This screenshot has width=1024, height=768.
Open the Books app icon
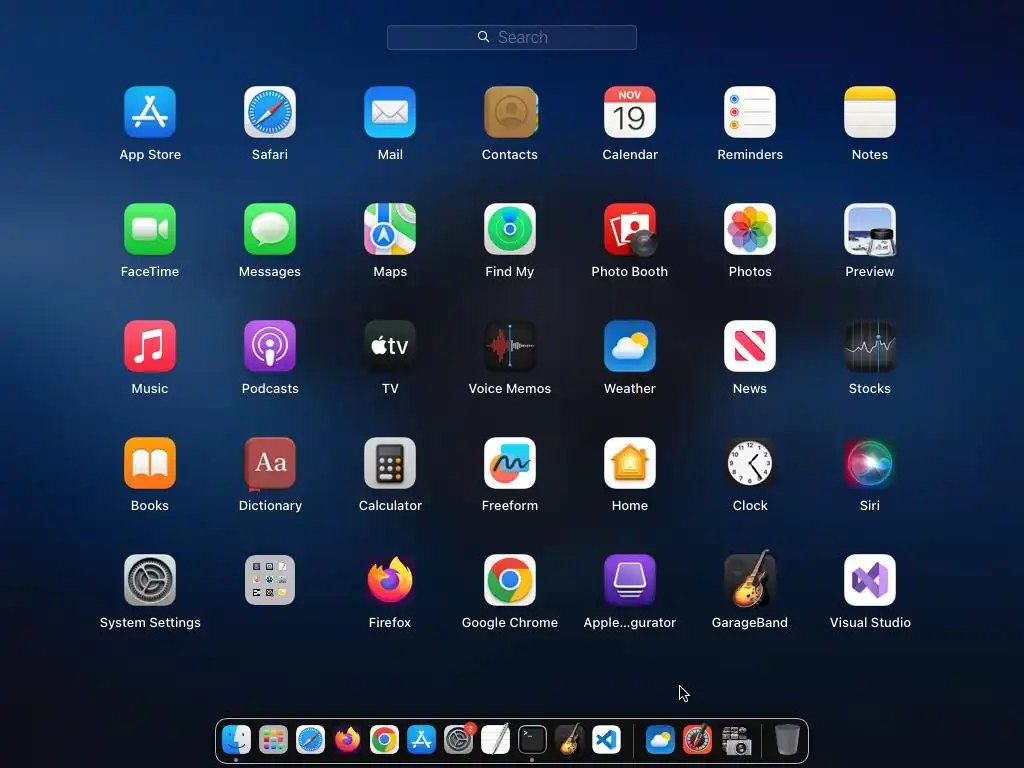(150, 463)
